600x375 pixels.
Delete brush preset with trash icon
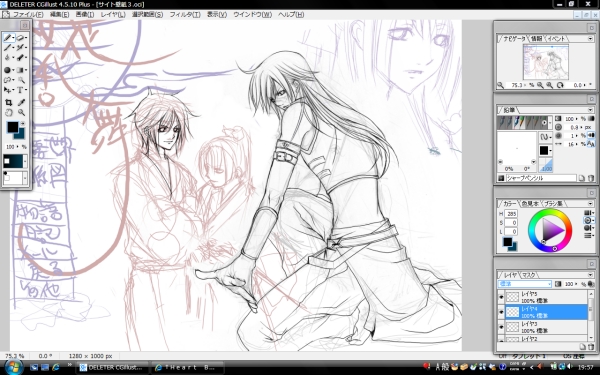(x=590, y=178)
